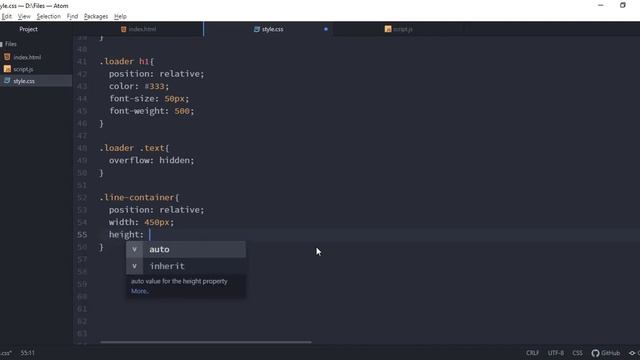Minimize the Atom window
The height and width of the screenshot is (360, 640).
pos(600,5)
